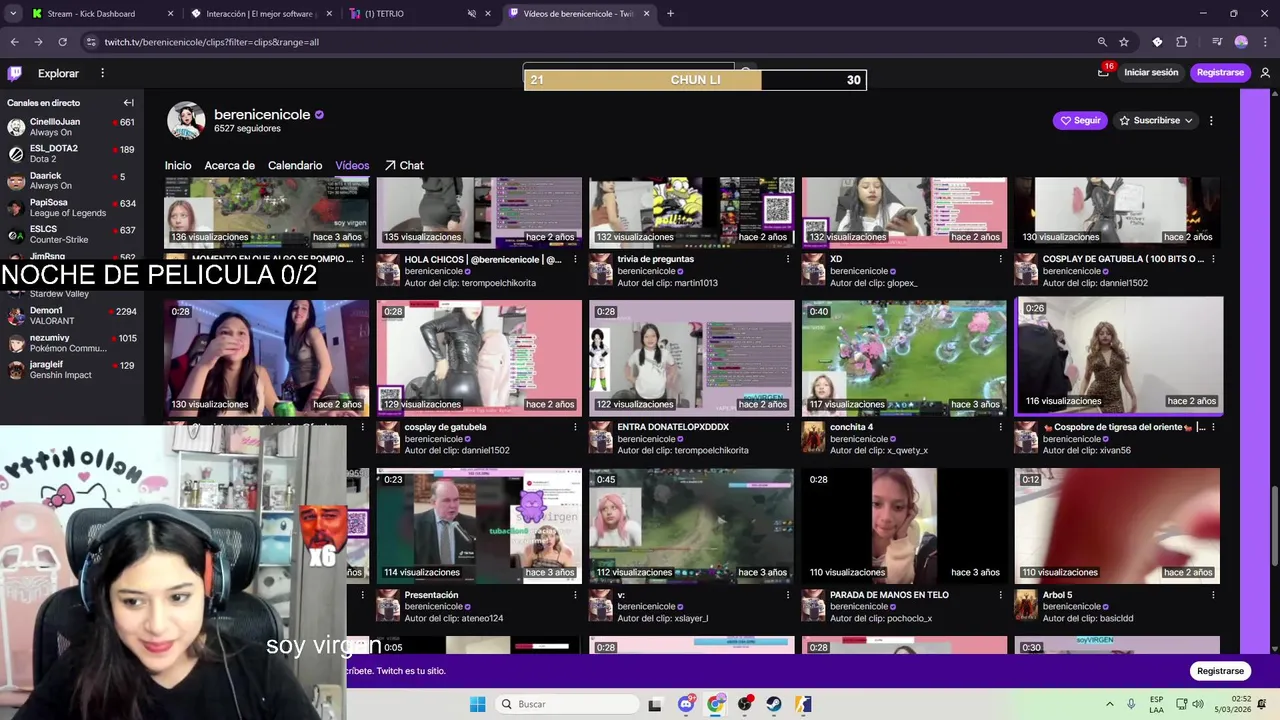Open the user profile icon in Twitch header
This screenshot has width=1280, height=720.
pyautogui.click(x=1265, y=73)
